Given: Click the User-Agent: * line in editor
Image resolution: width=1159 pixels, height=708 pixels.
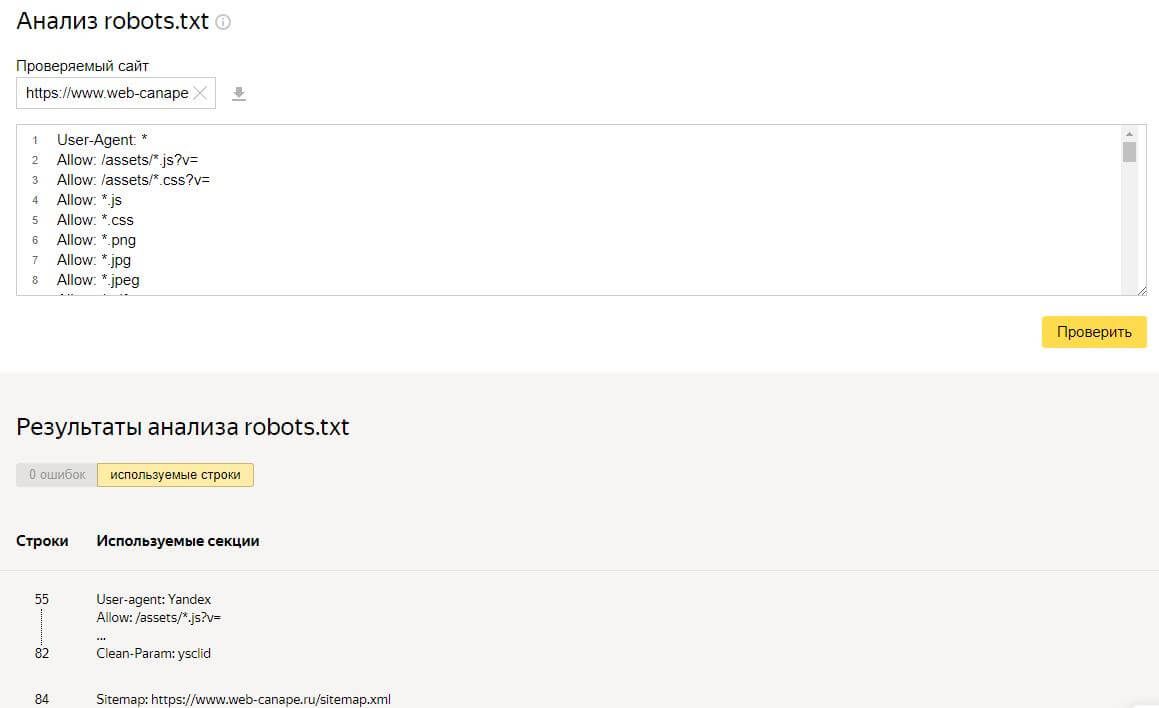Looking at the screenshot, I should tap(102, 140).
